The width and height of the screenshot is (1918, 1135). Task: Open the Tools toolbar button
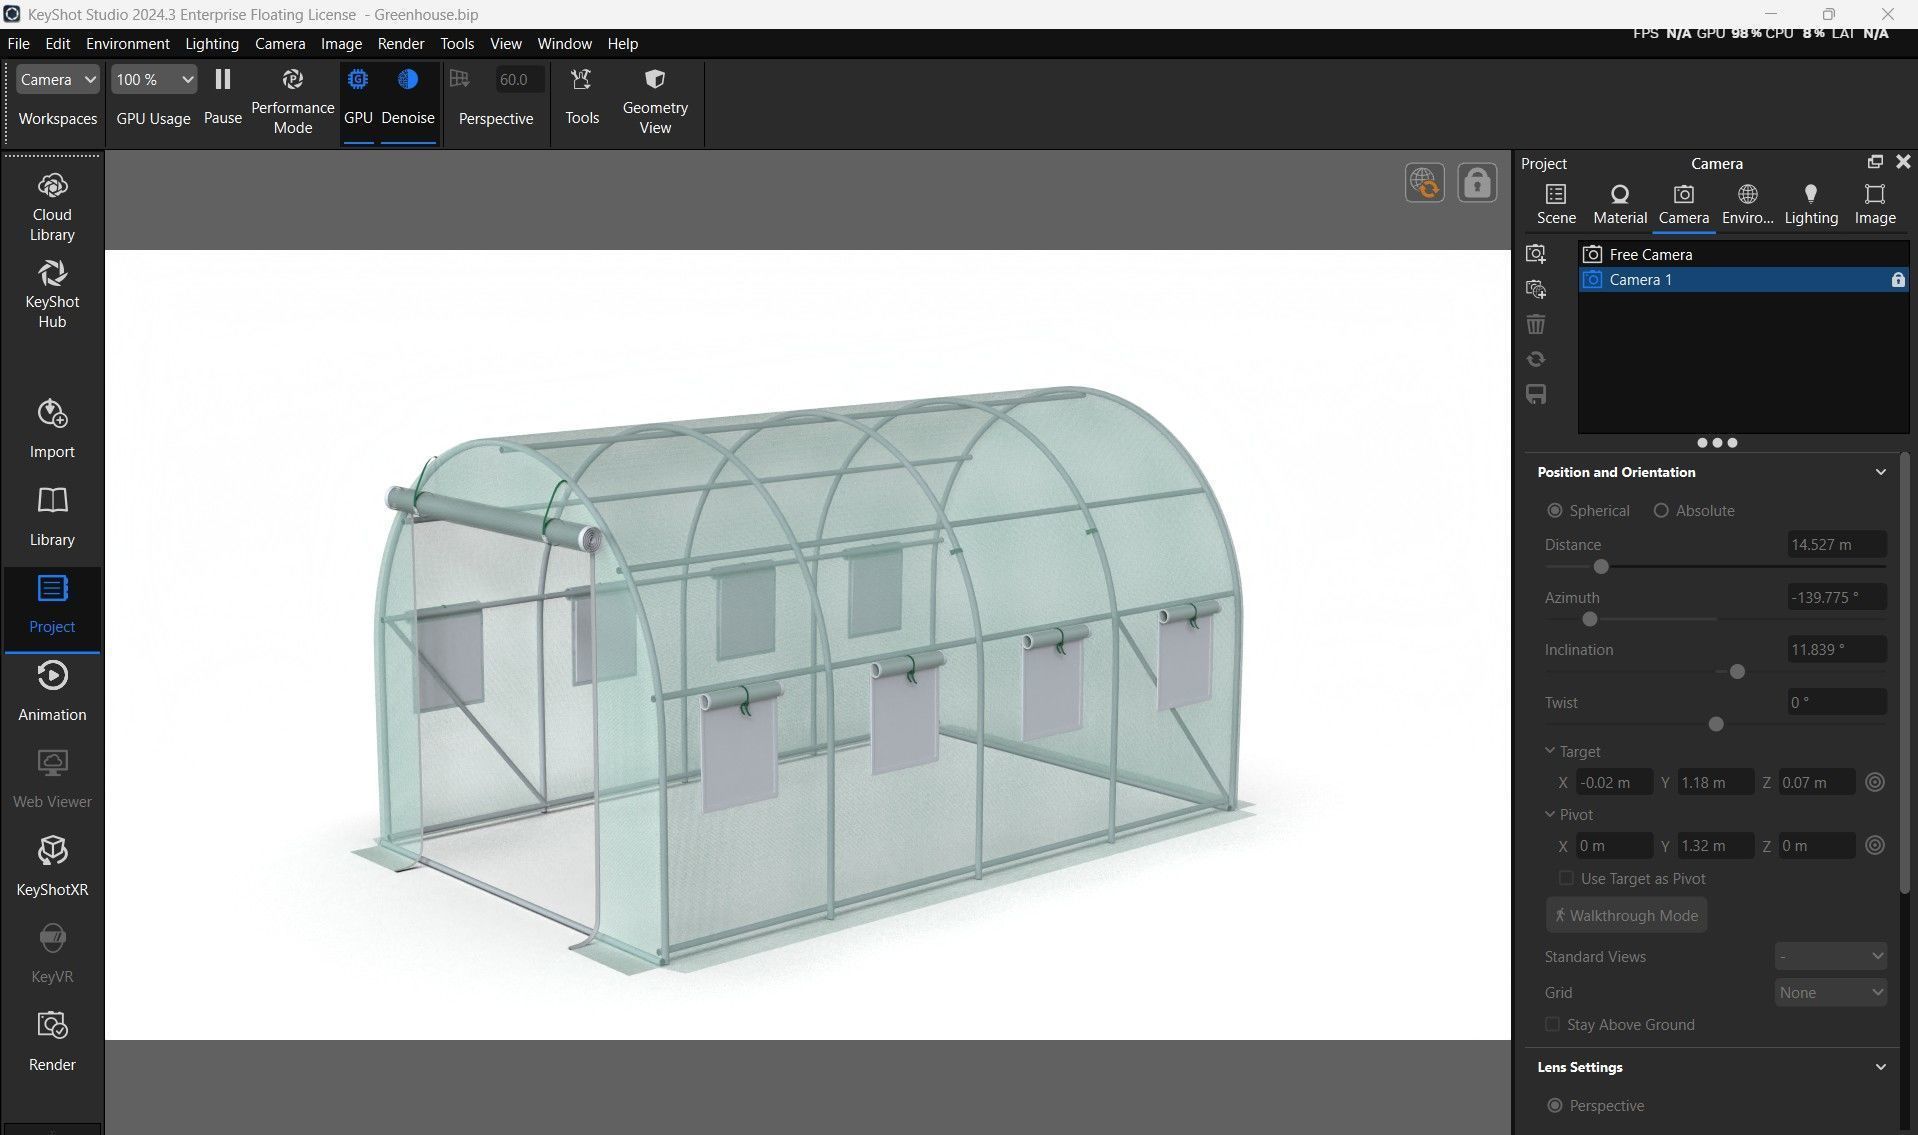tap(582, 97)
